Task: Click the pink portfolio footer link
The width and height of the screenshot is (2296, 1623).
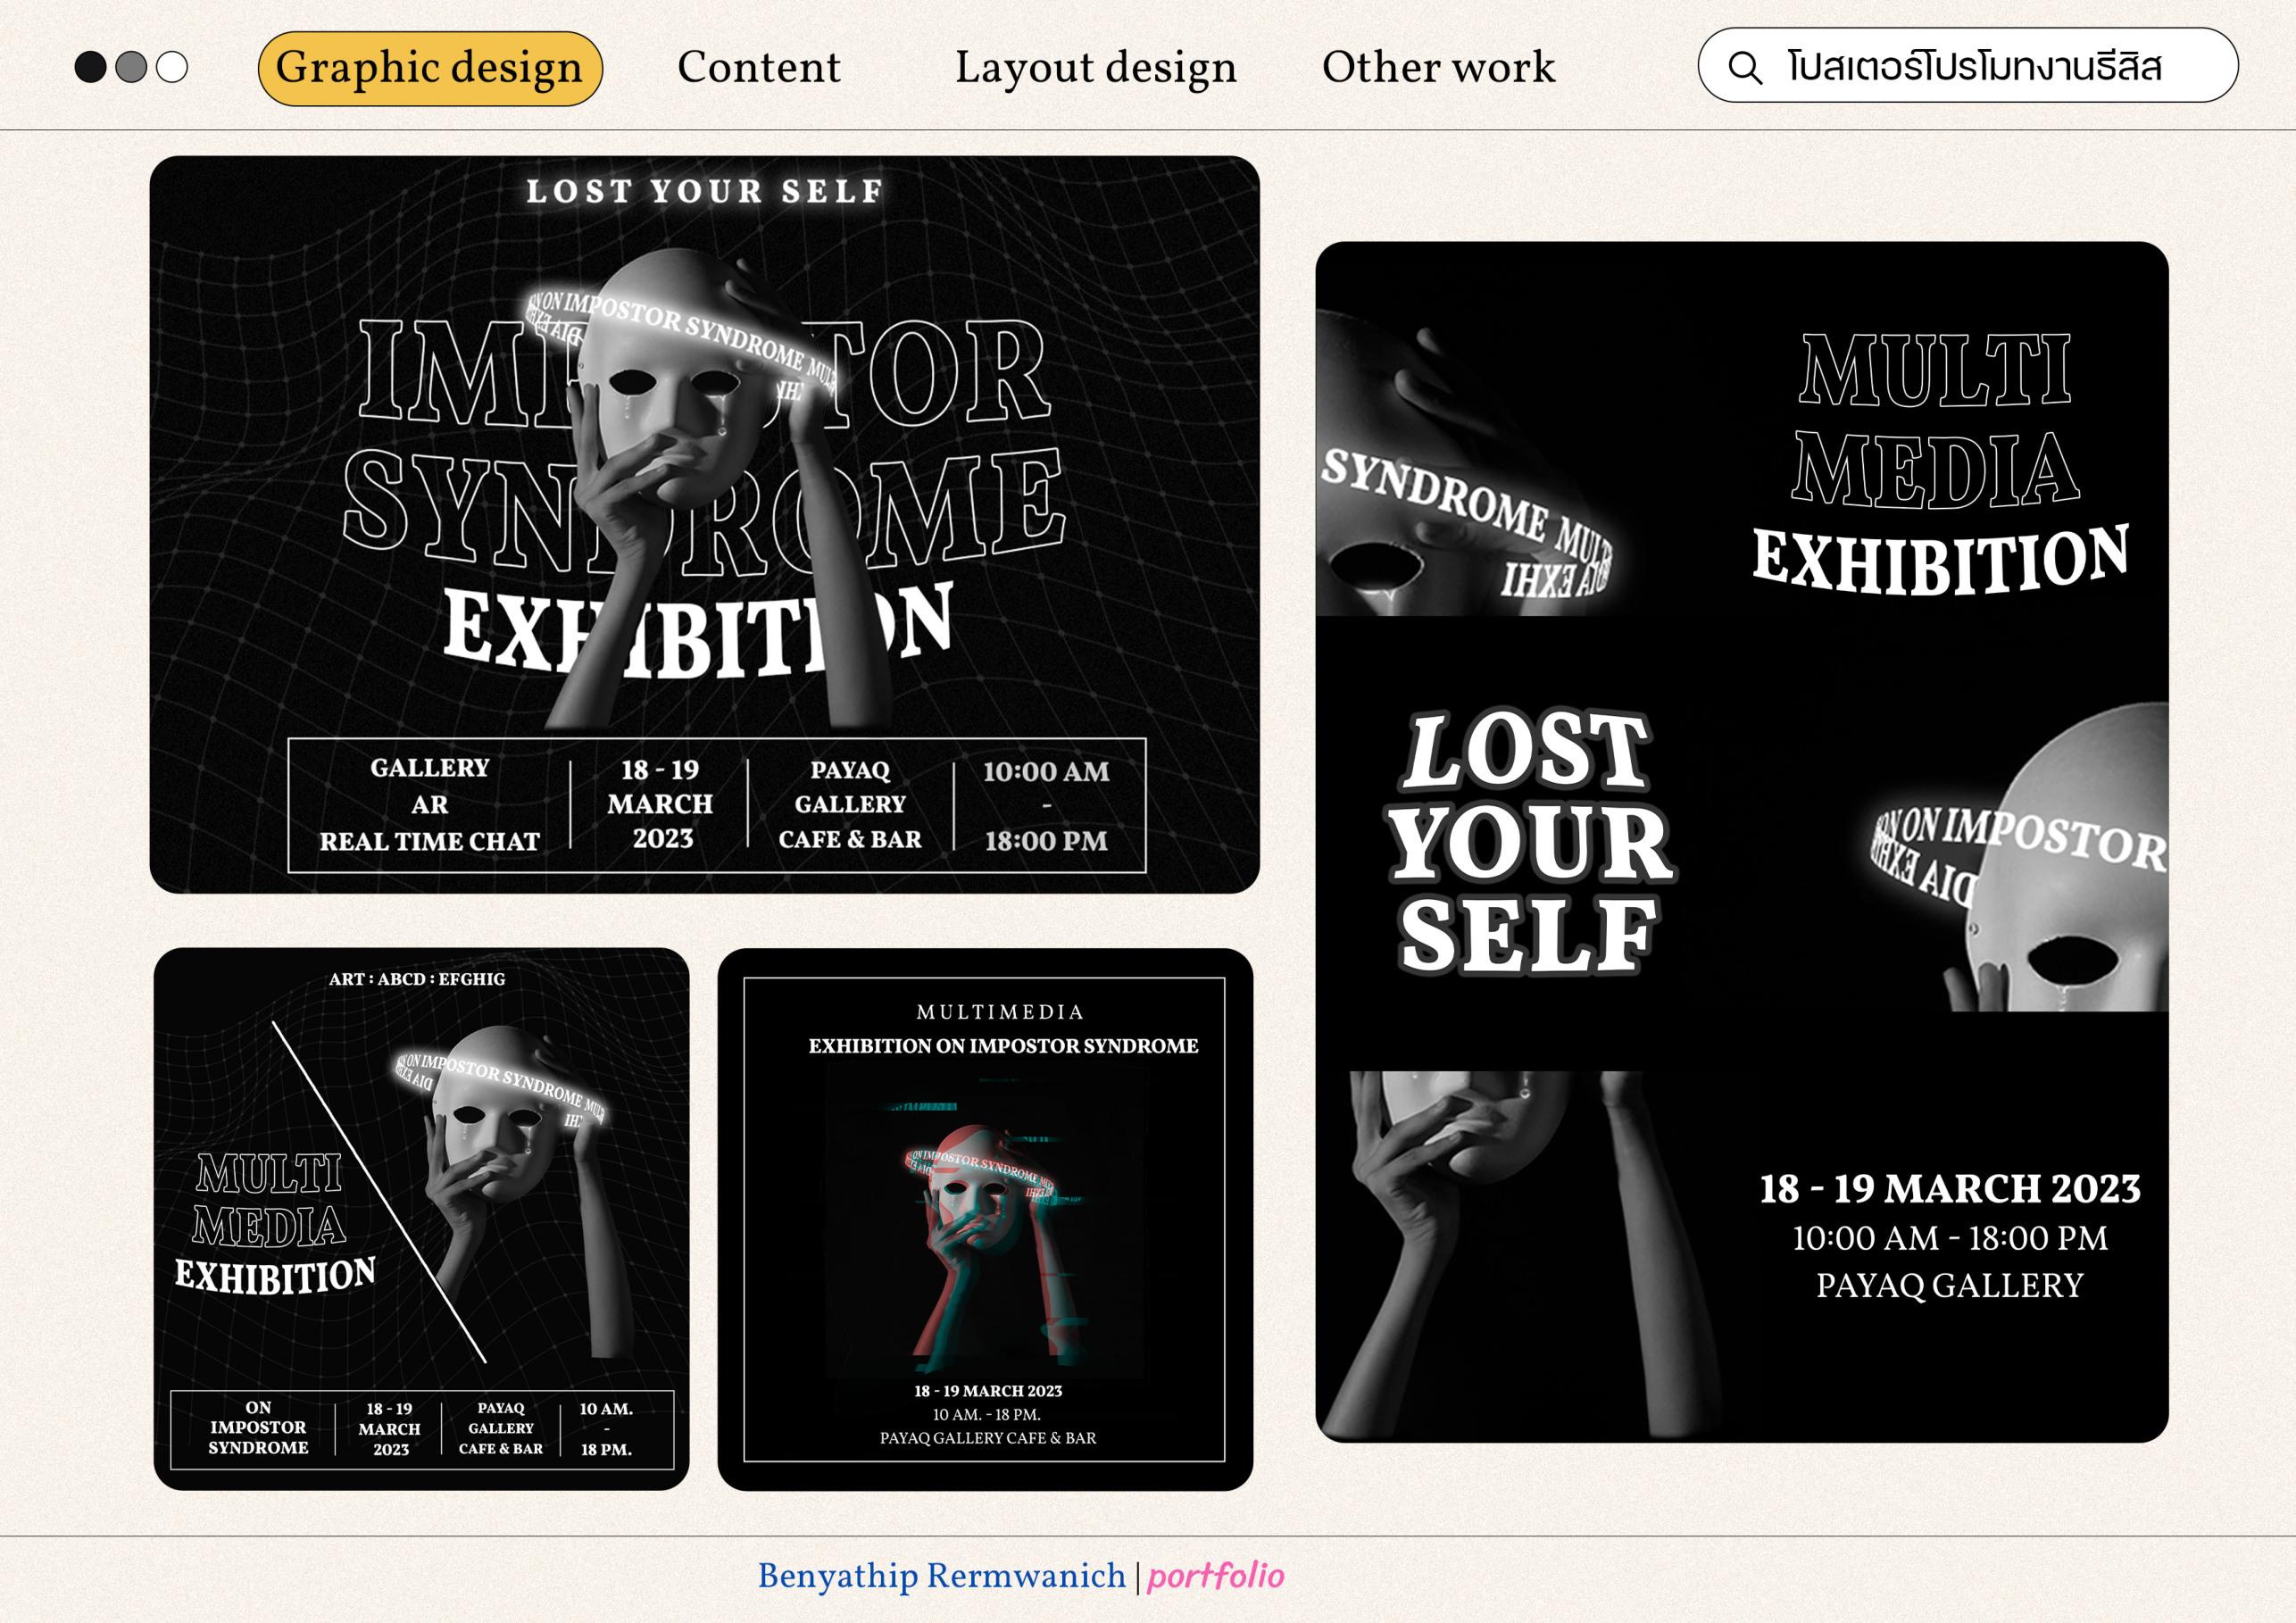Action: pos(1215,1576)
